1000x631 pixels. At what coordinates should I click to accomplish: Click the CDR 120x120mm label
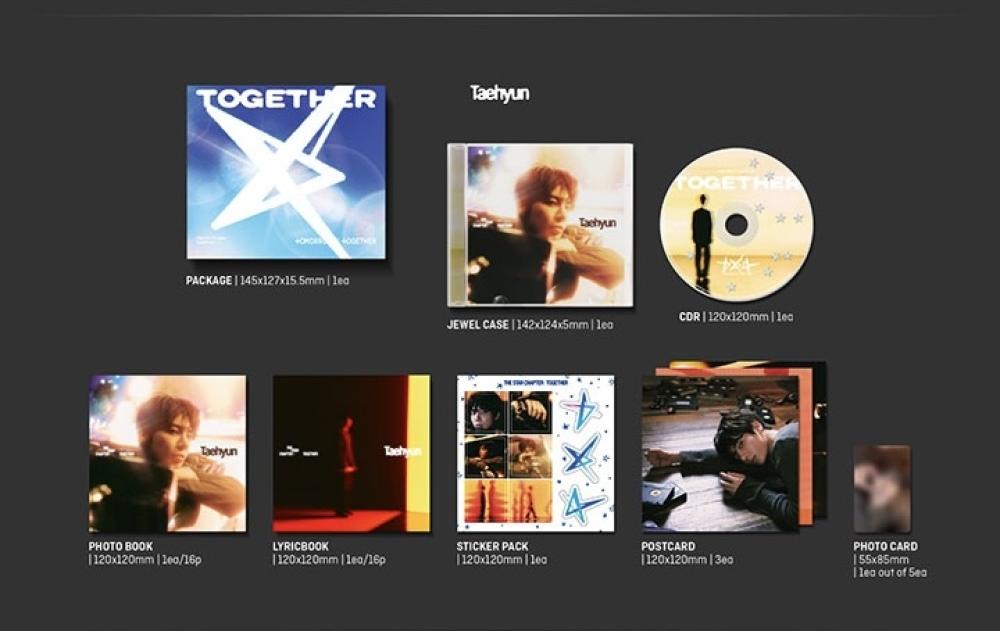coord(737,316)
